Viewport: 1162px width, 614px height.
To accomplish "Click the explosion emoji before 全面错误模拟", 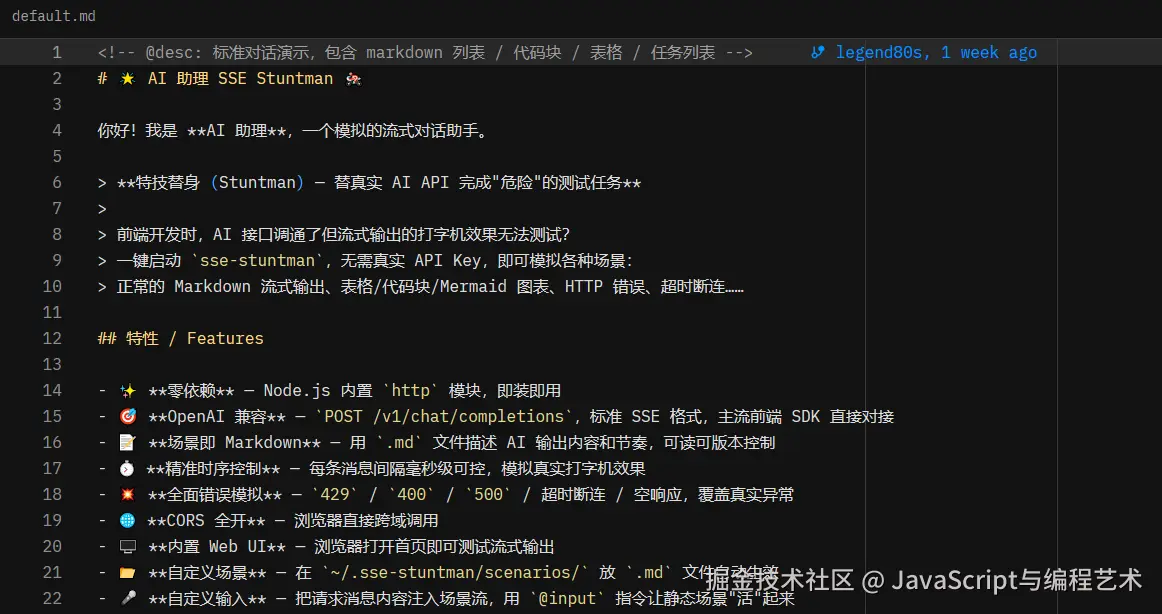I will [x=127, y=495].
